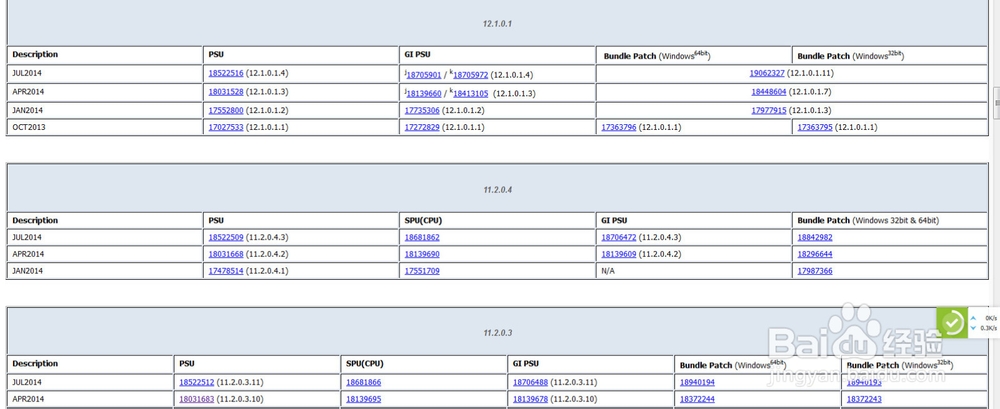Open GI PSU patch 17735306

tap(422, 110)
